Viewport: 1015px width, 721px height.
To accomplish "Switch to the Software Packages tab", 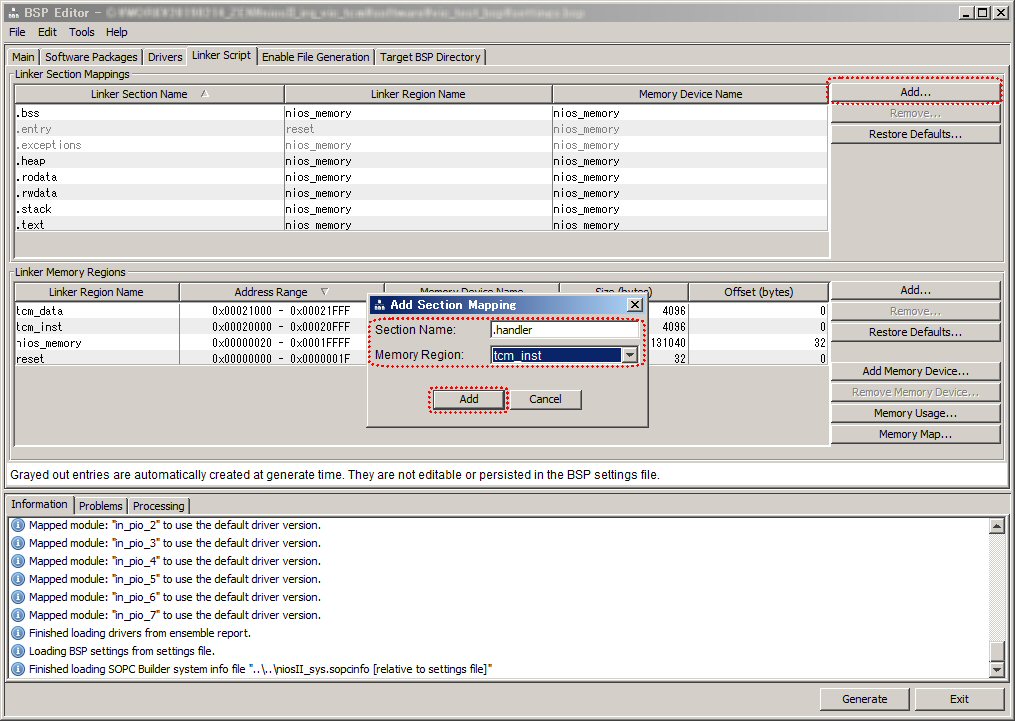I will click(91, 57).
